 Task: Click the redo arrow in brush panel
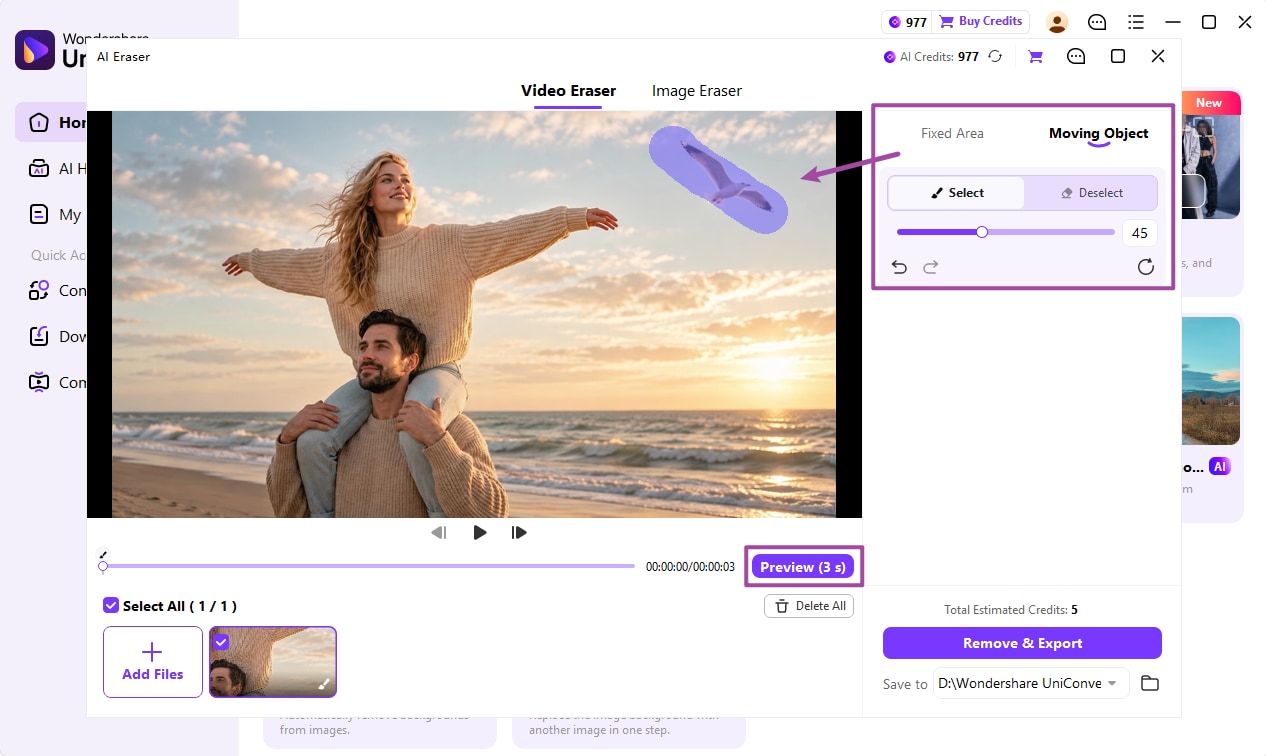931,267
